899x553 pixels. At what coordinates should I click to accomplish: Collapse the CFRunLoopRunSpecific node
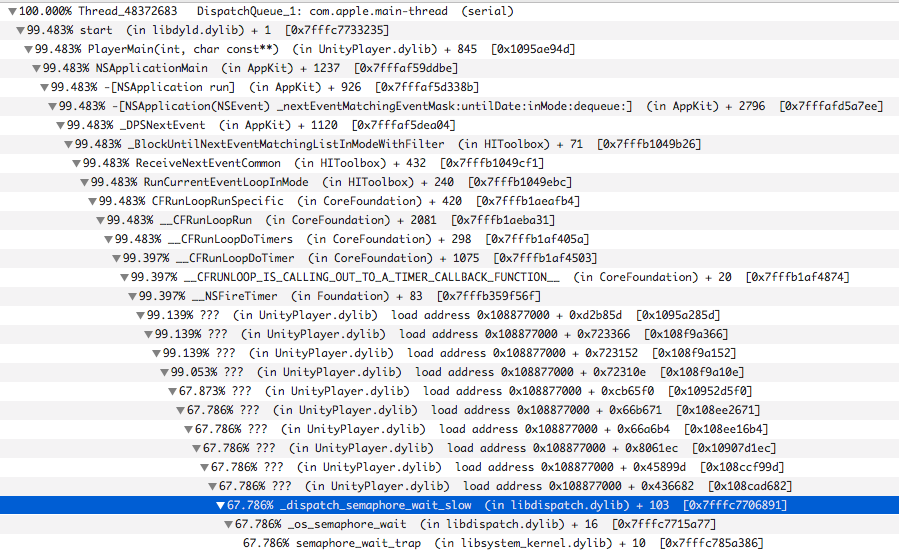point(92,202)
